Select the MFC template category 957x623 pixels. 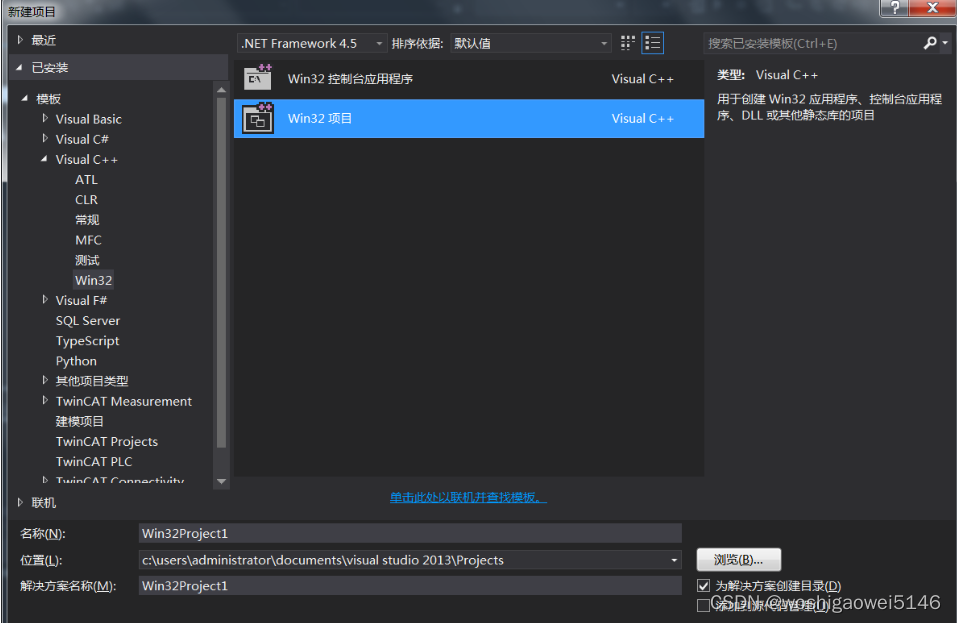pyautogui.click(x=88, y=240)
